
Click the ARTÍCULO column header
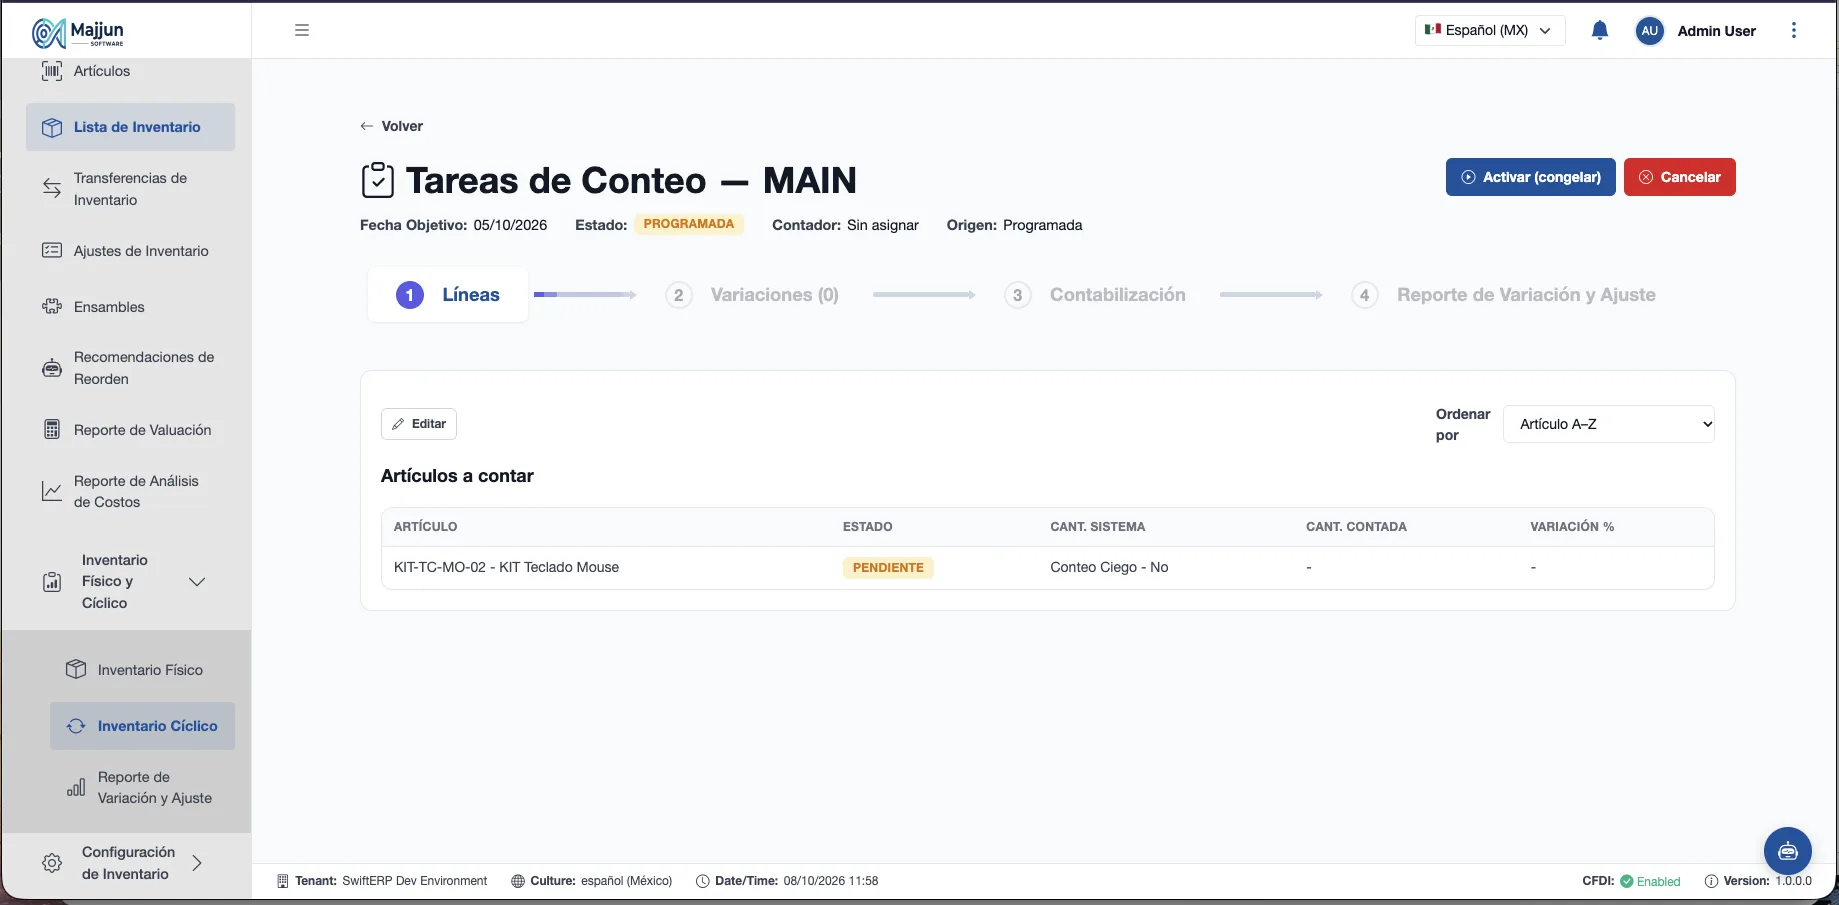(426, 527)
